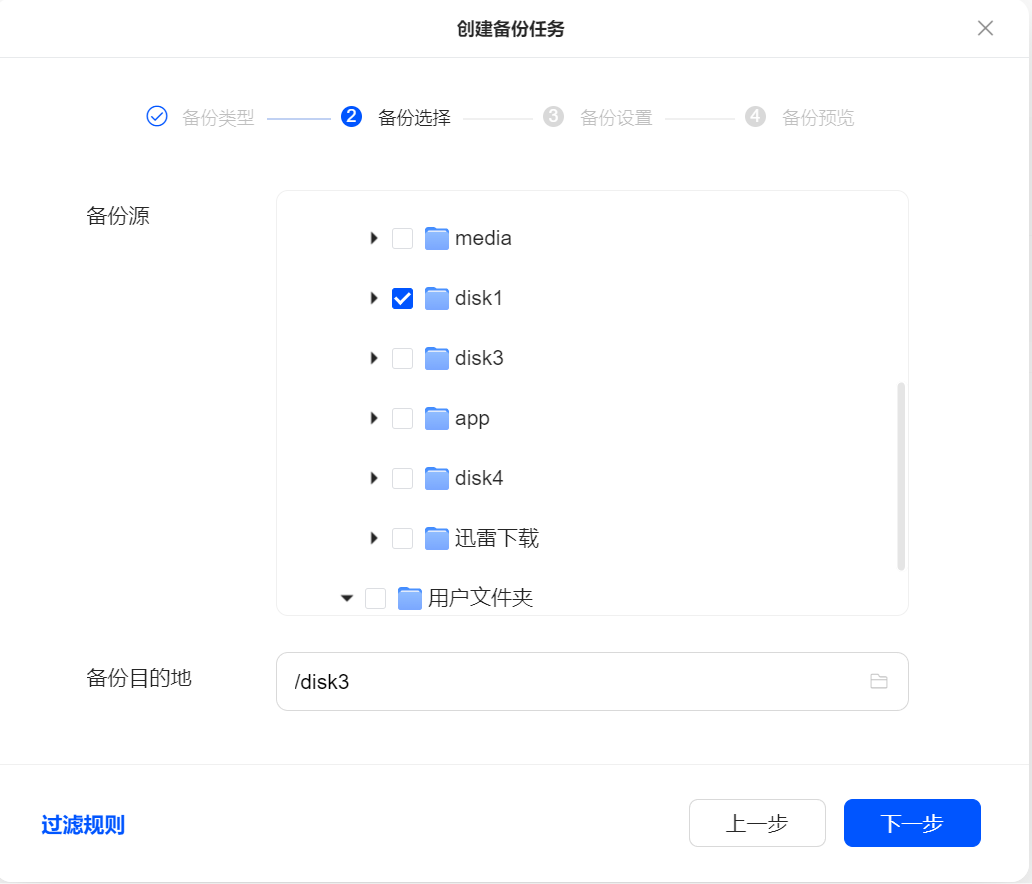Select the app folder name
The width and height of the screenshot is (1032, 884).
click(472, 419)
